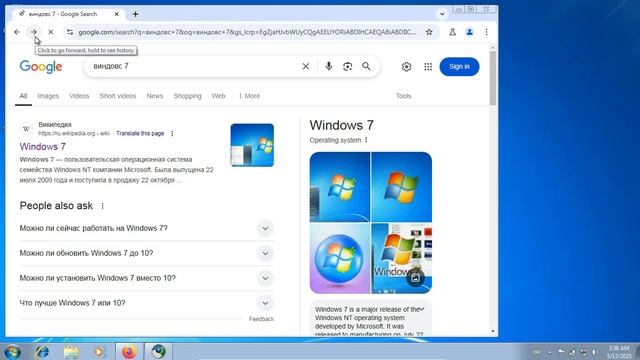Clear the search query text

tap(306, 66)
